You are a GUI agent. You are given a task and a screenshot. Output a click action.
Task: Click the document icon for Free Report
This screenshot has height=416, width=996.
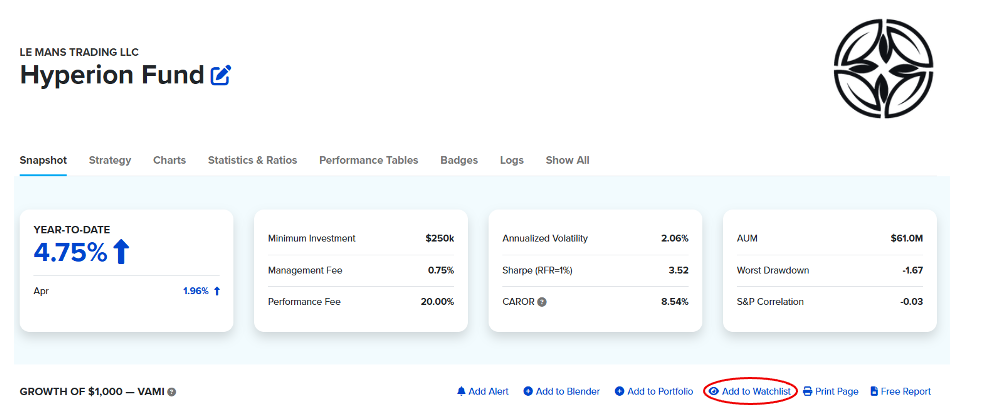pyautogui.click(x=874, y=391)
